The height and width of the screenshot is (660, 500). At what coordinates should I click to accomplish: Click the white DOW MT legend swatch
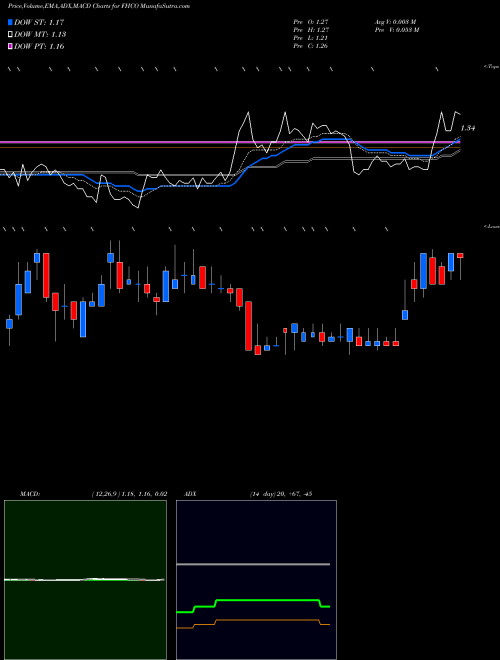[x=10, y=35]
